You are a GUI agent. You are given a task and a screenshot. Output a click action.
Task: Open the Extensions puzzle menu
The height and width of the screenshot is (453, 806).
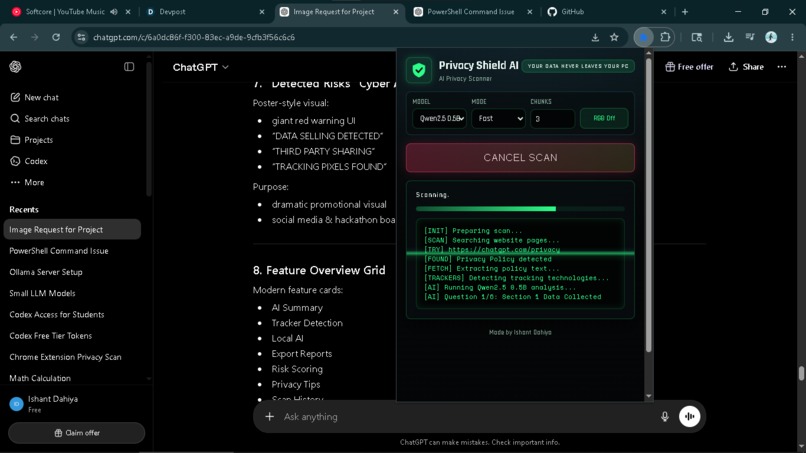(665, 37)
